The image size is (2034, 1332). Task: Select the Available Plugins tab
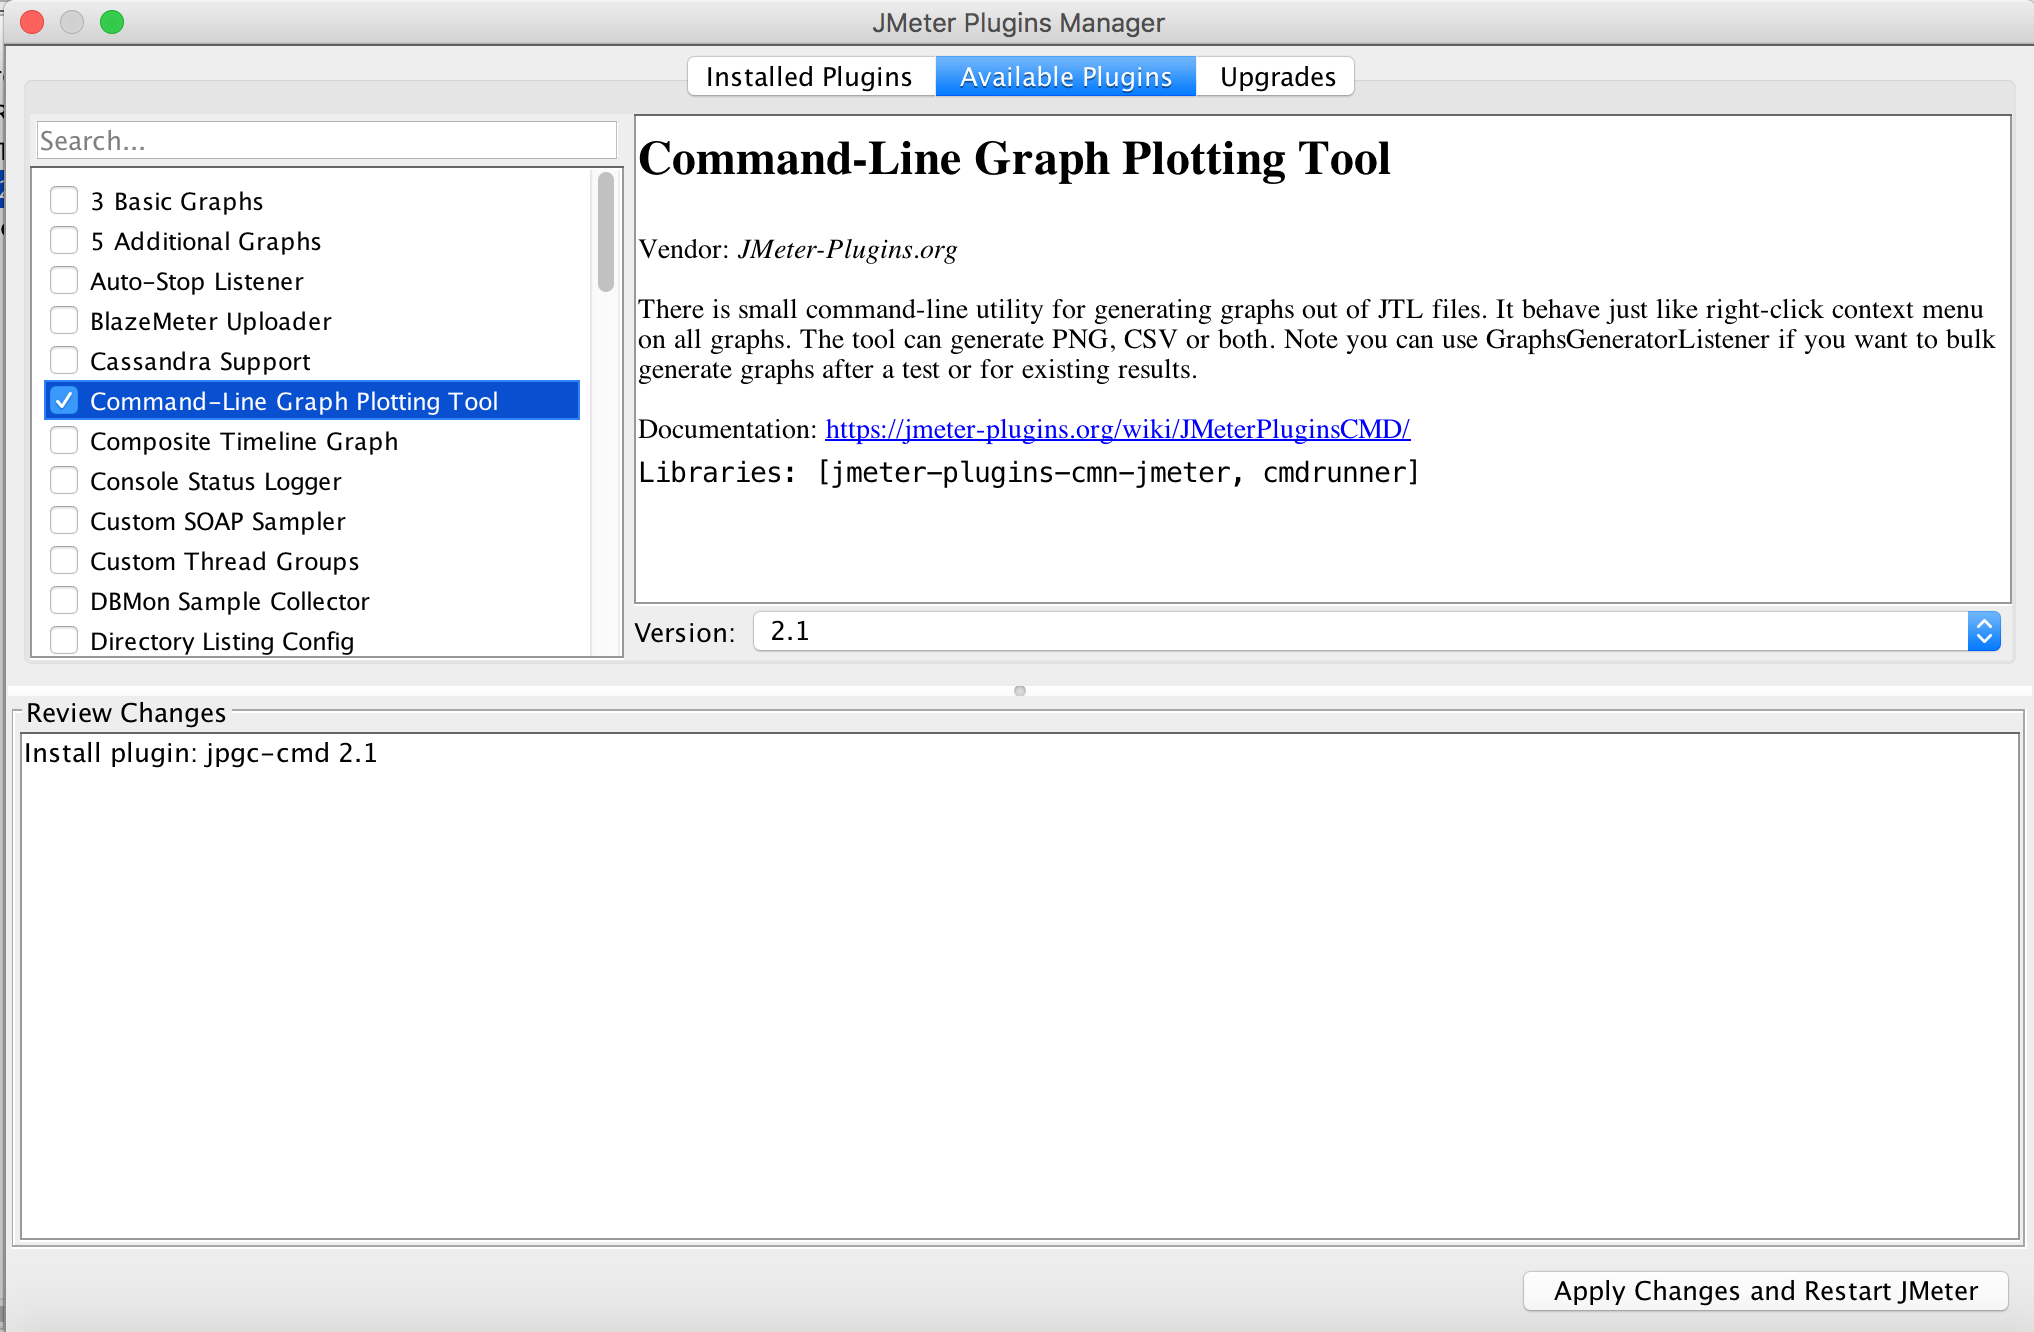click(x=1065, y=77)
